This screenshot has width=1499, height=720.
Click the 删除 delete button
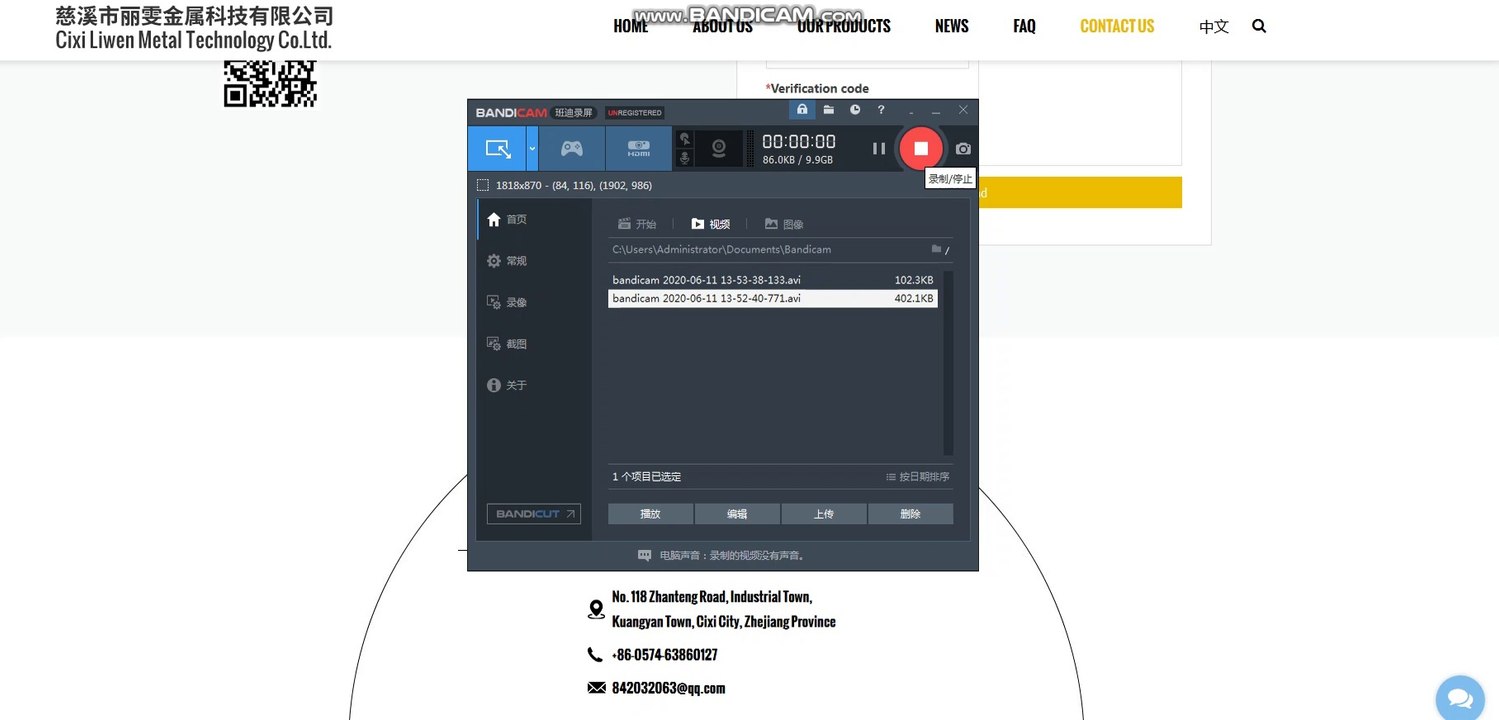coord(910,514)
